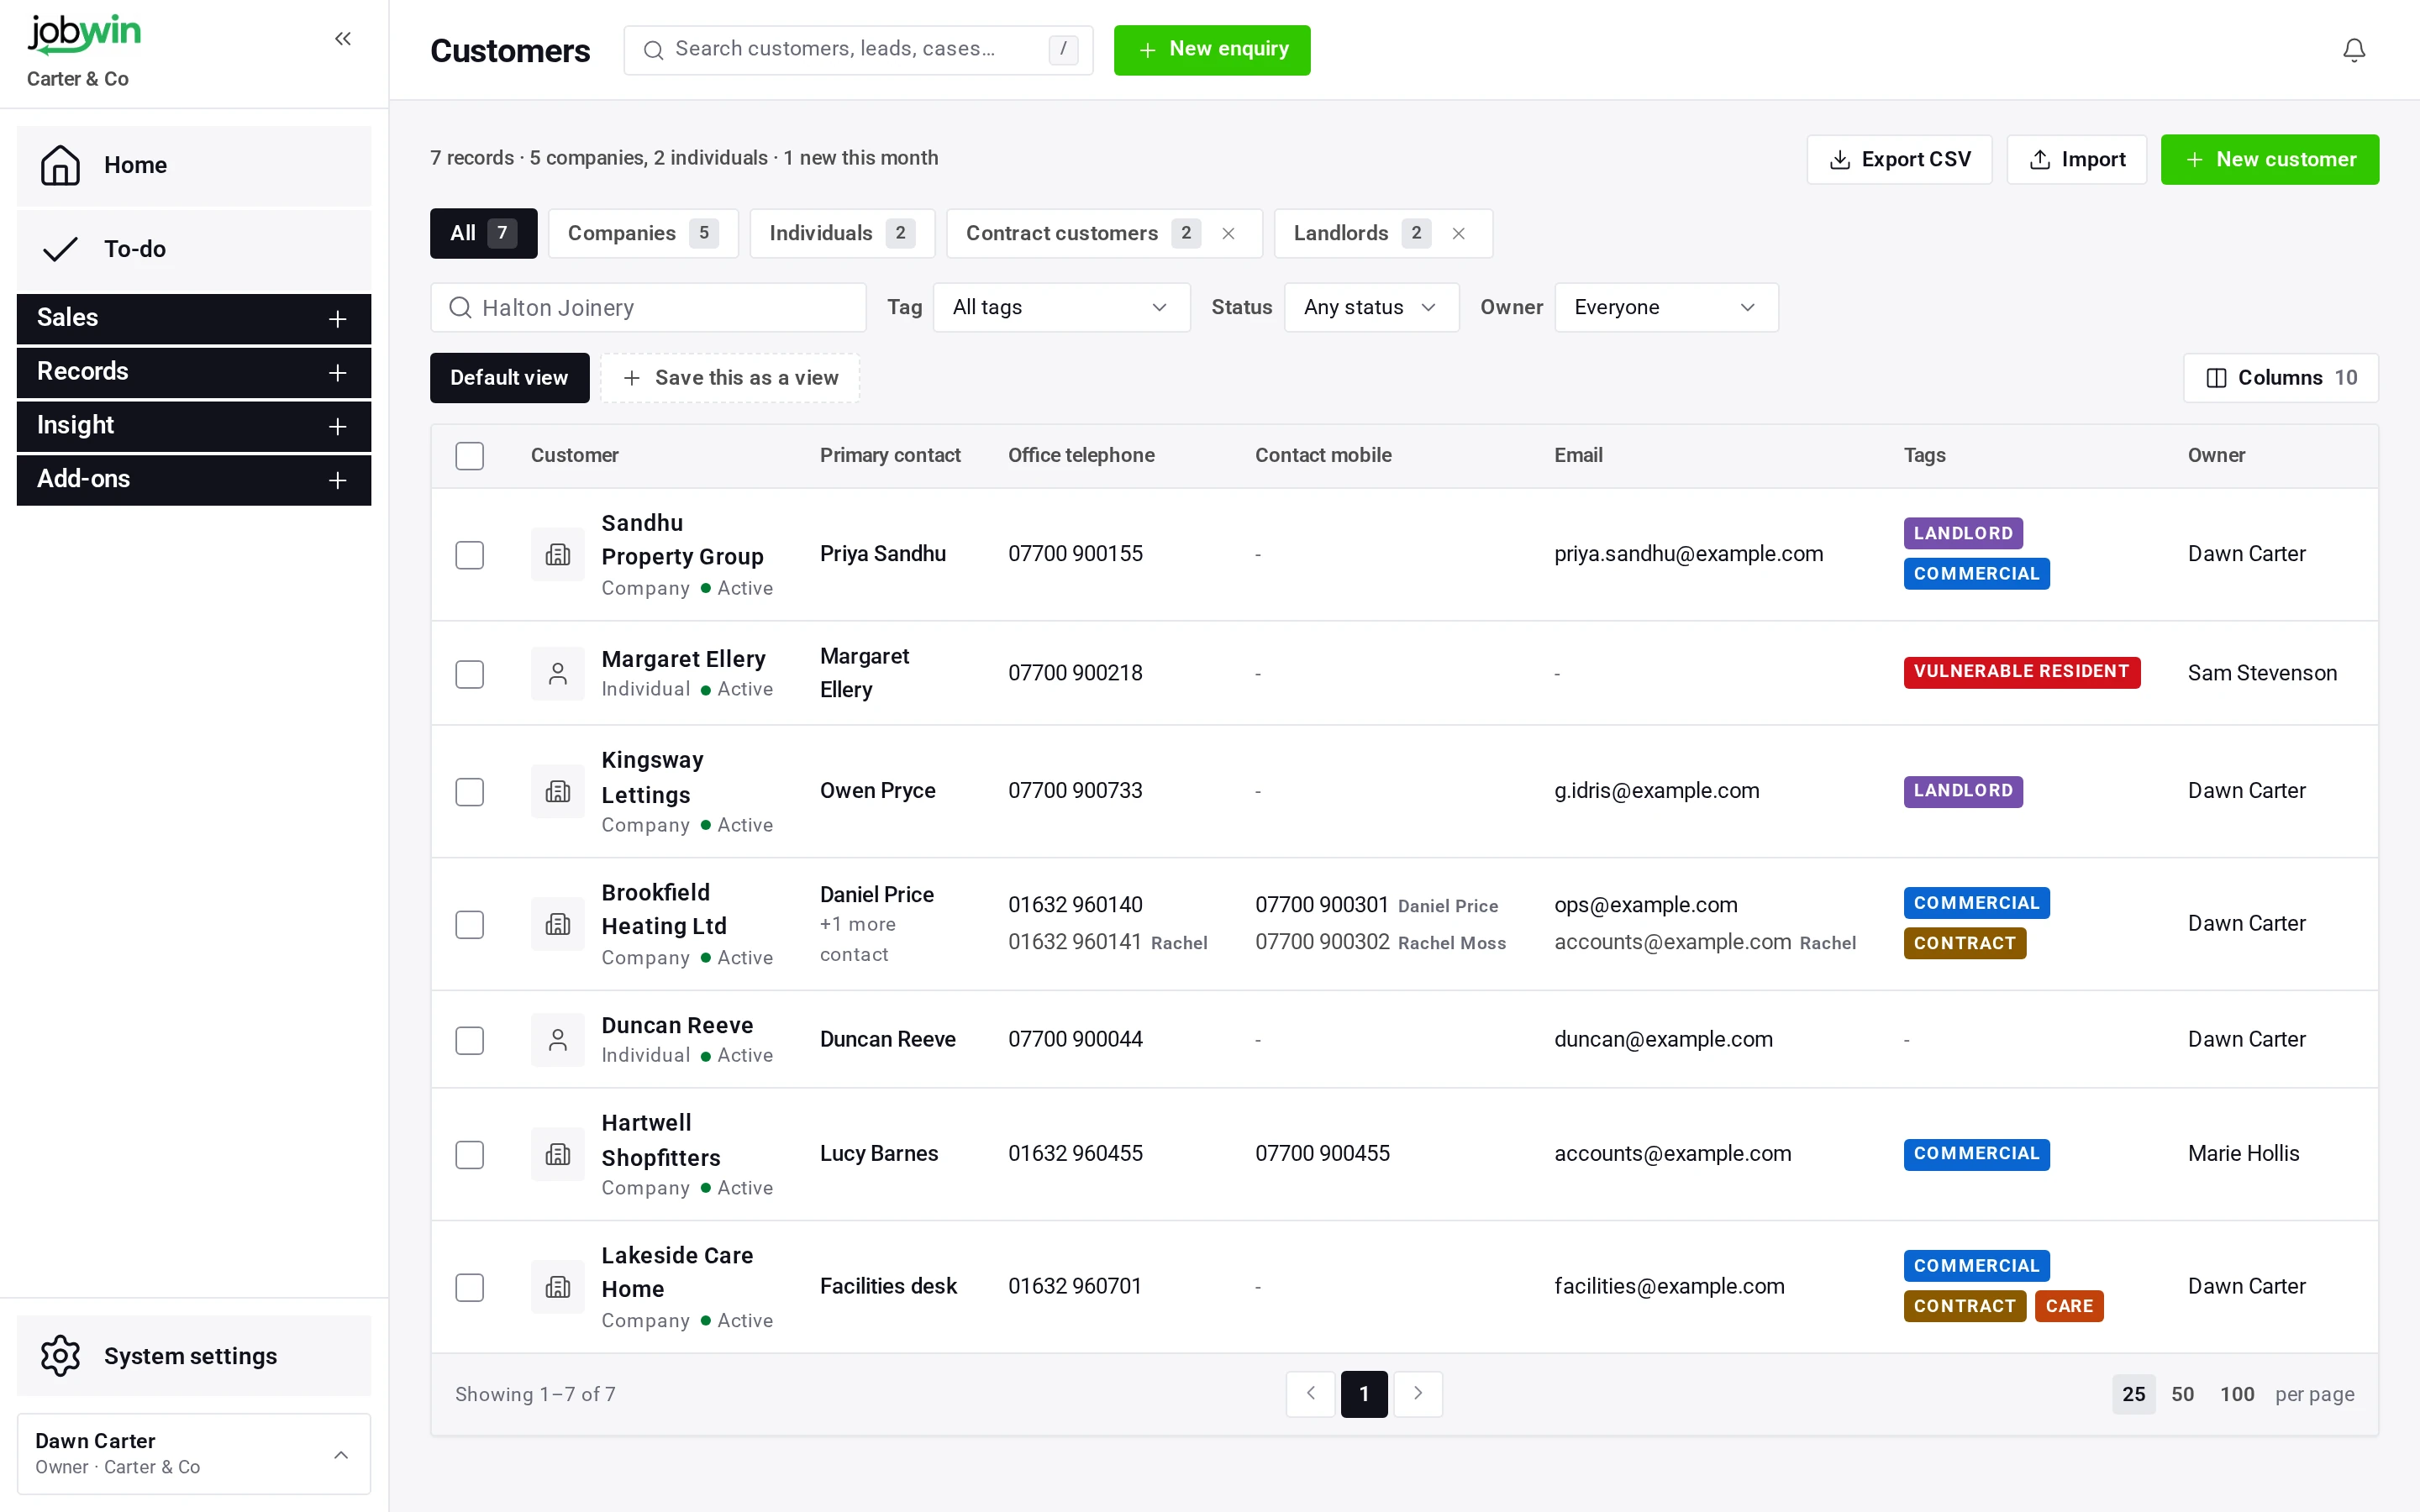Click page 1 button
This screenshot has width=2420, height=1512.
(1364, 1394)
